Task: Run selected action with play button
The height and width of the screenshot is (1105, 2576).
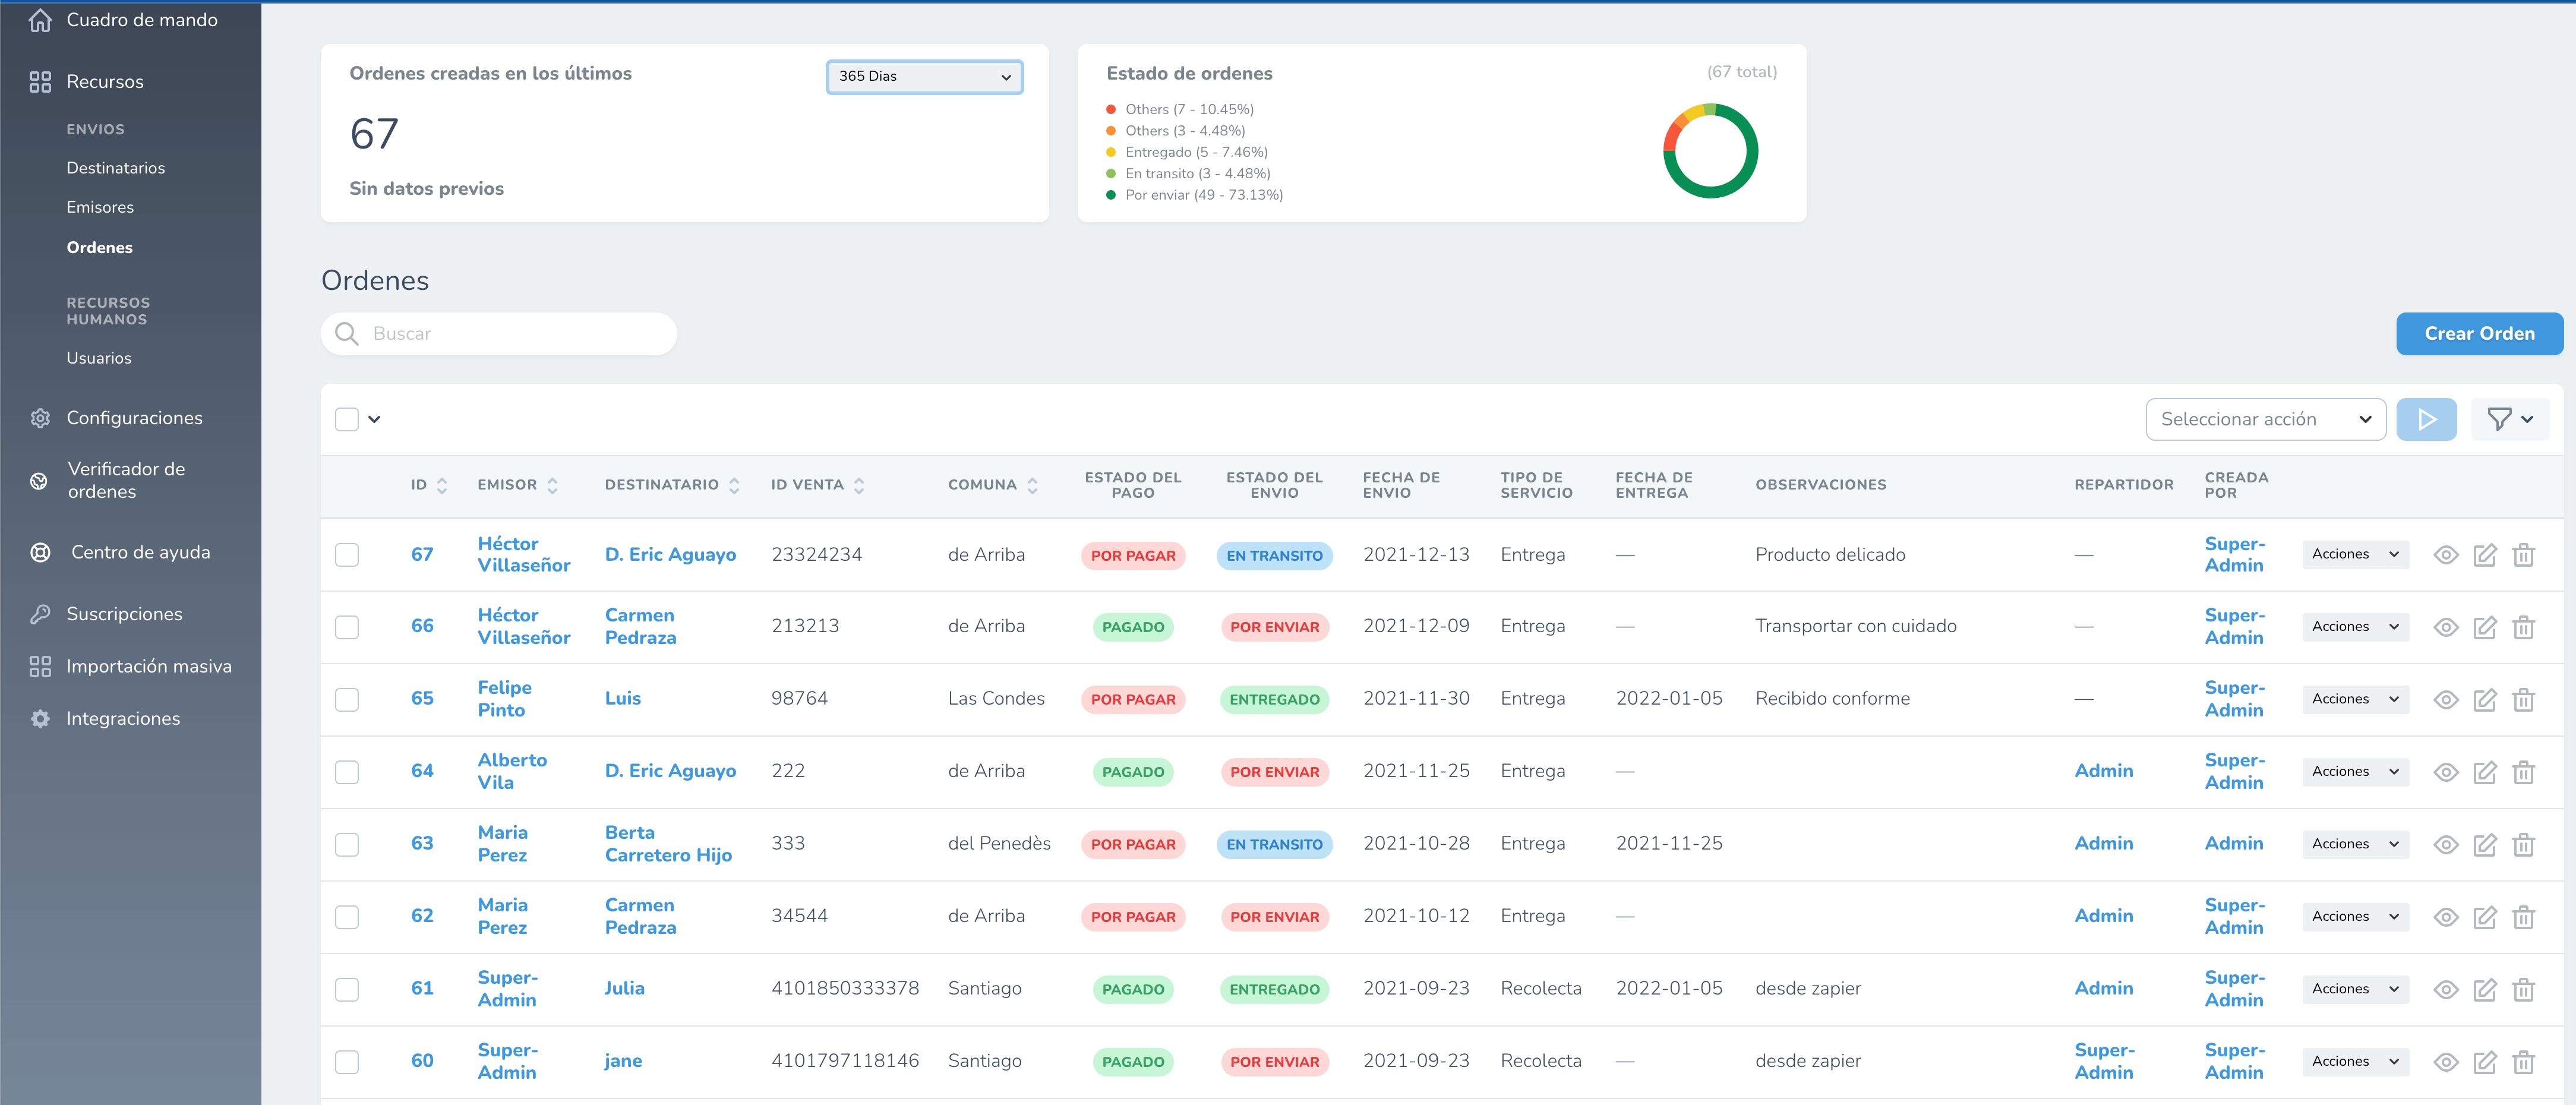Action: tap(2426, 419)
